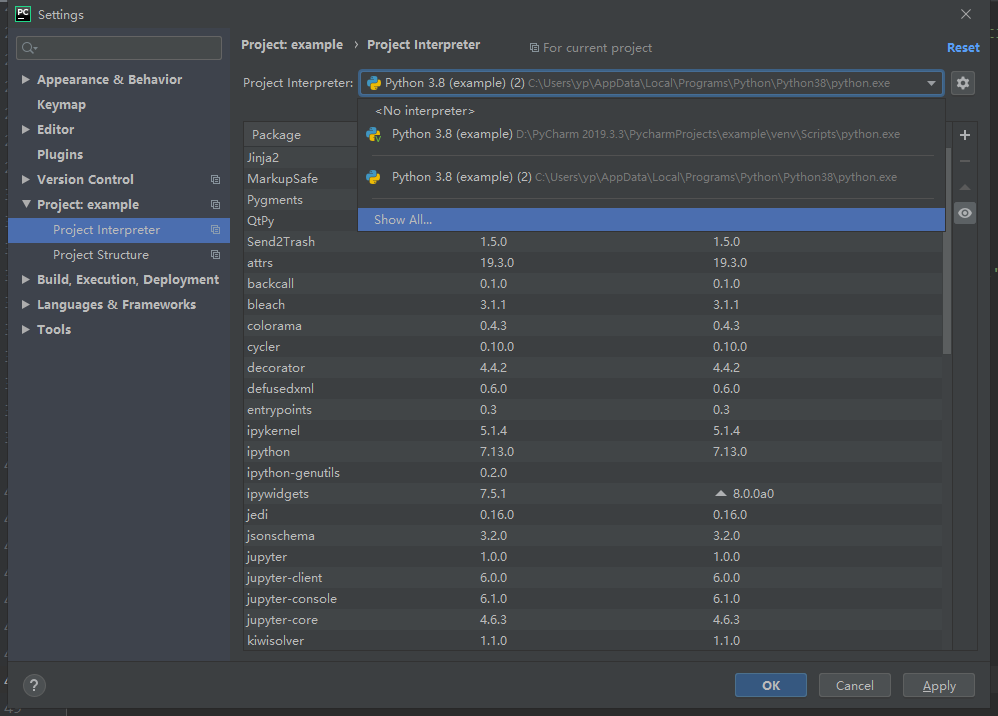This screenshot has width=998, height=716.
Task: Select the decorator package row
Action: 593,368
